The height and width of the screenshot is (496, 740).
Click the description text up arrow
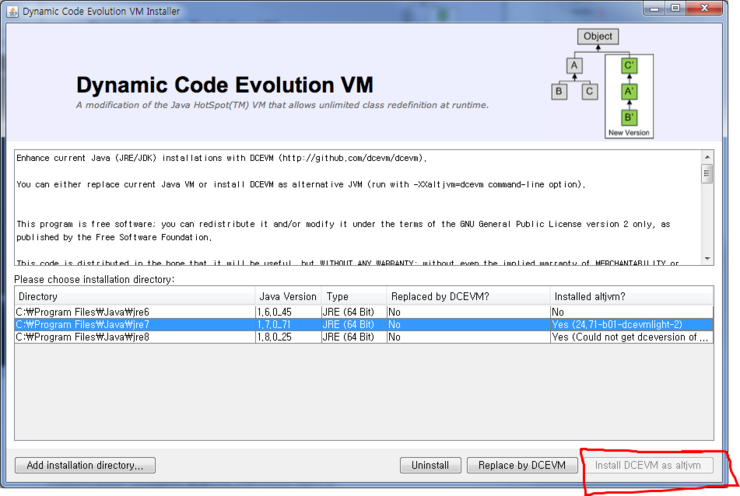[x=707, y=157]
